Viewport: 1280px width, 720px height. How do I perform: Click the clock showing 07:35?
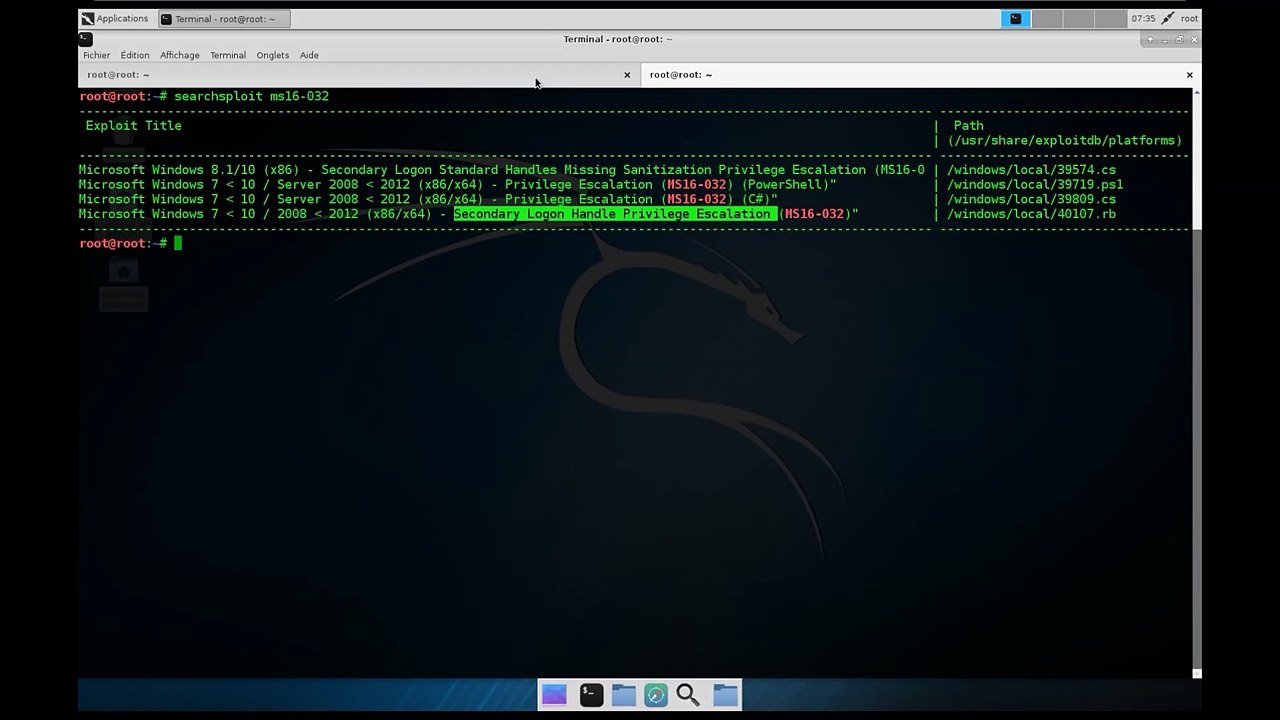pos(1143,18)
